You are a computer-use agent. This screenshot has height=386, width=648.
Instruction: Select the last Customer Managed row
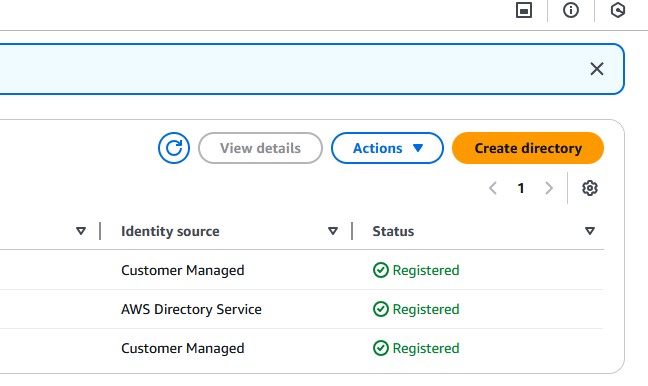pos(302,348)
